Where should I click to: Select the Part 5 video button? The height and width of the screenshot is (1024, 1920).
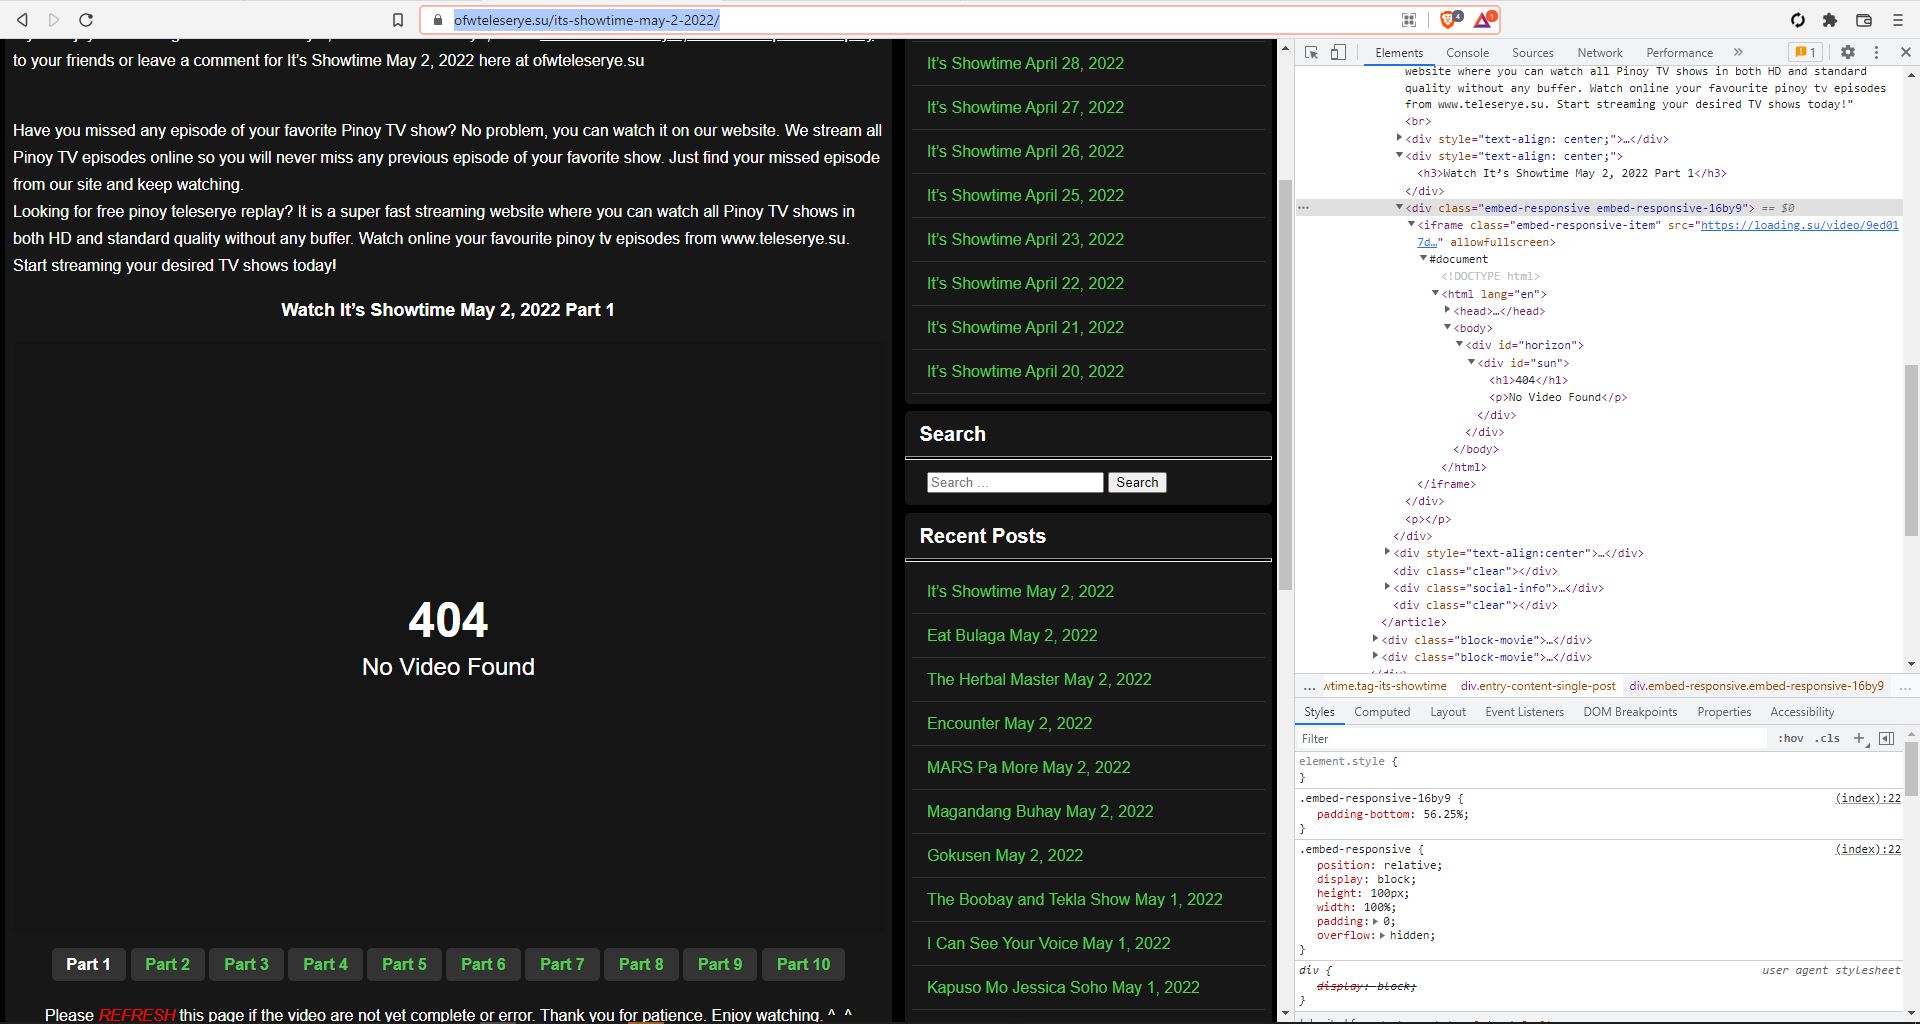coord(404,964)
